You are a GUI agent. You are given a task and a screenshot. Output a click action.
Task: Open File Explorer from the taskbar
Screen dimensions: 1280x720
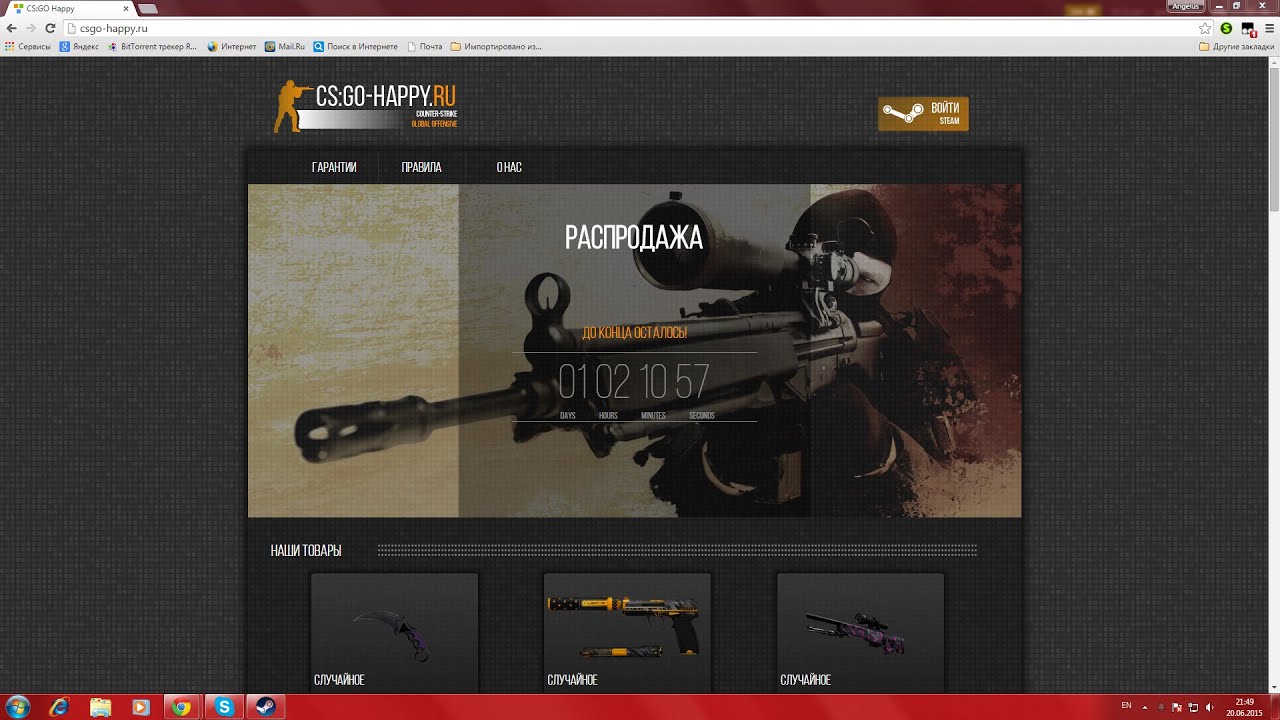[100, 707]
